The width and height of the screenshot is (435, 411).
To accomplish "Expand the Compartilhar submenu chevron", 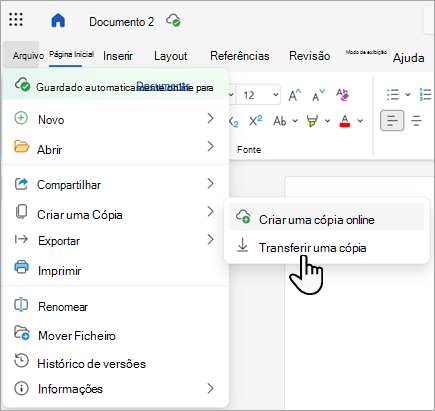I will pyautogui.click(x=210, y=183).
